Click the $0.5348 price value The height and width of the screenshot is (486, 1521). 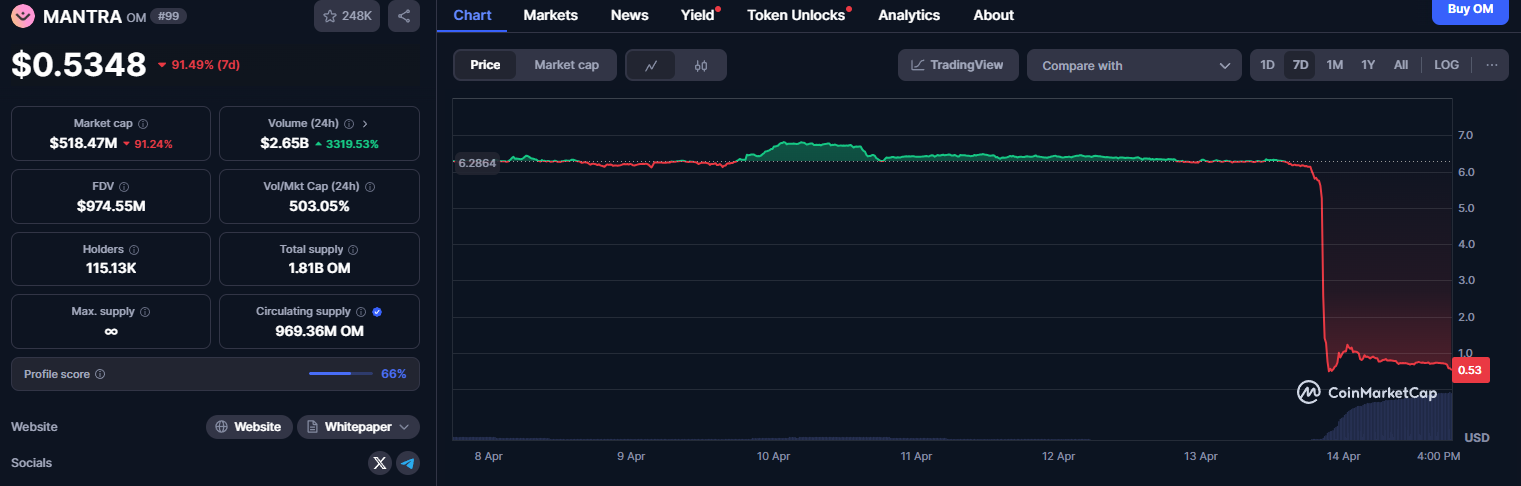[79, 65]
